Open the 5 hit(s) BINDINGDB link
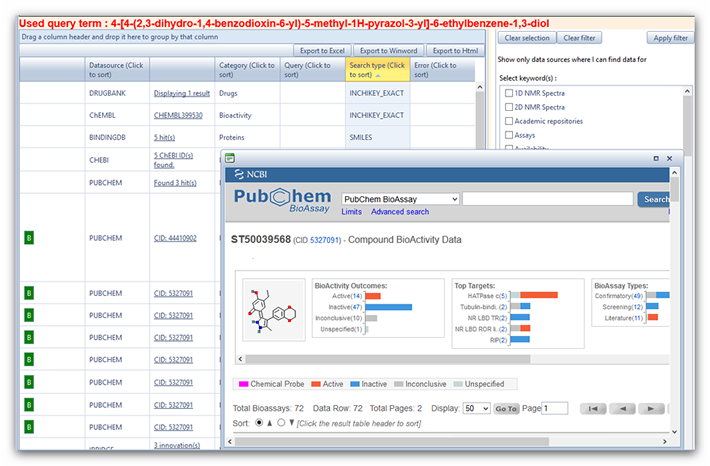 tap(164, 137)
